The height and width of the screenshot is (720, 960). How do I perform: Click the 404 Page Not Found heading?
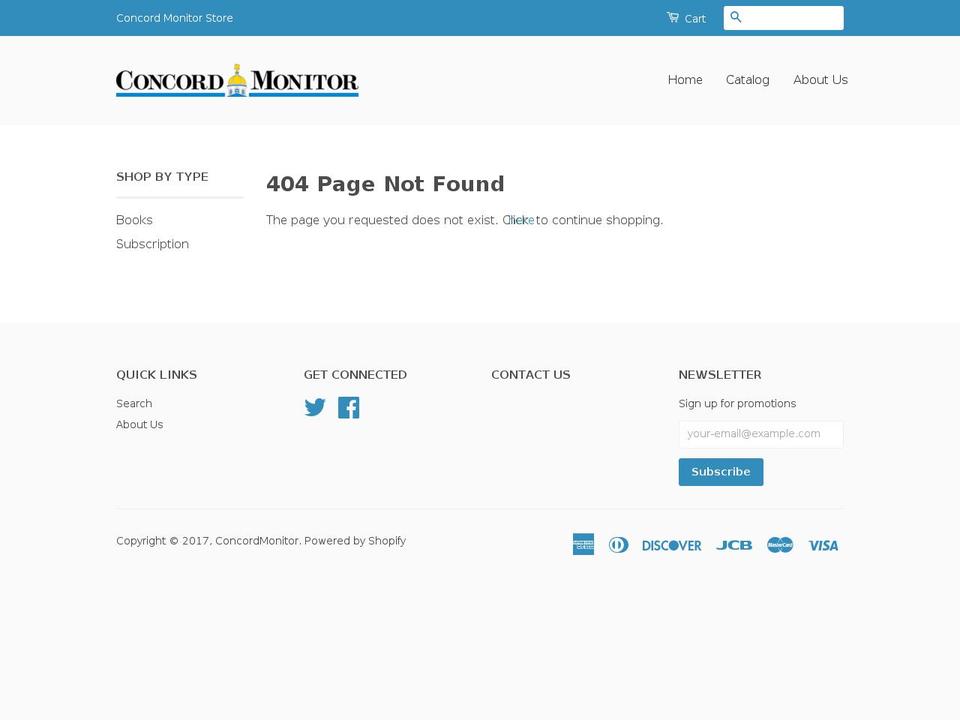pos(385,184)
